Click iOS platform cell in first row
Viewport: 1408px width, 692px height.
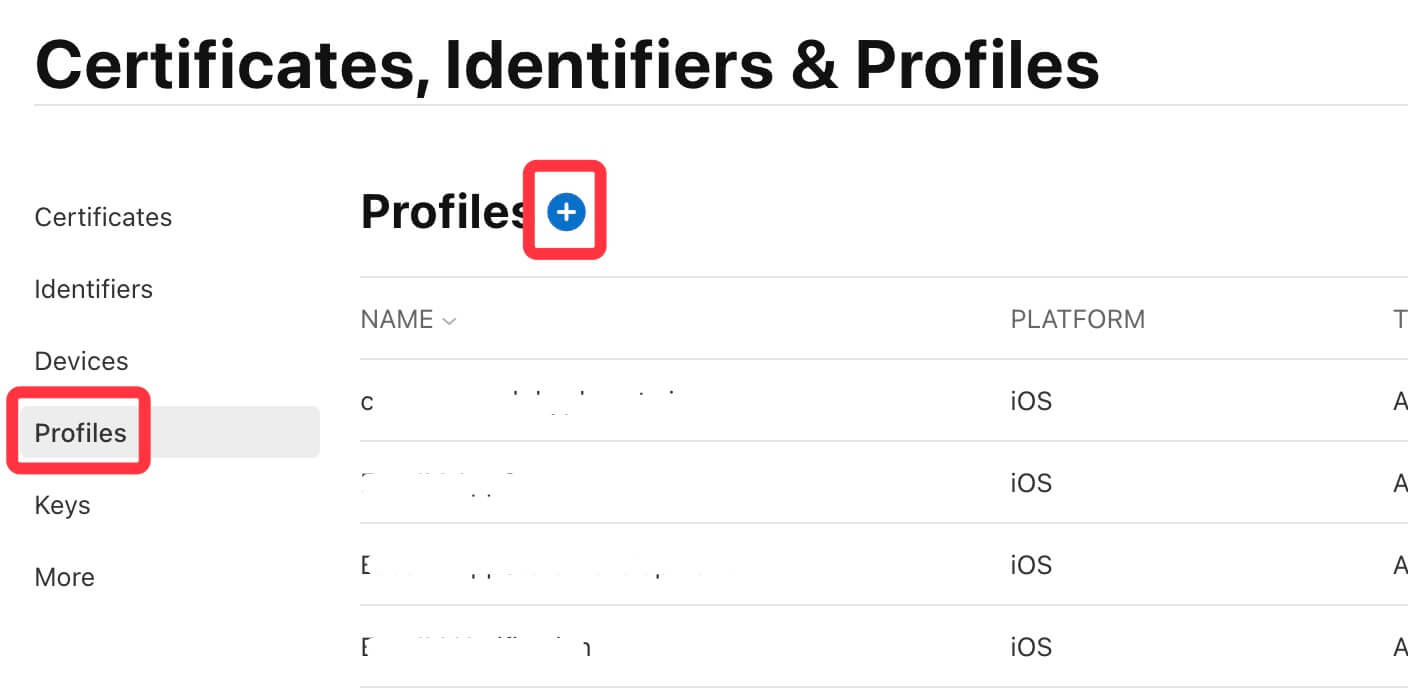(1031, 401)
